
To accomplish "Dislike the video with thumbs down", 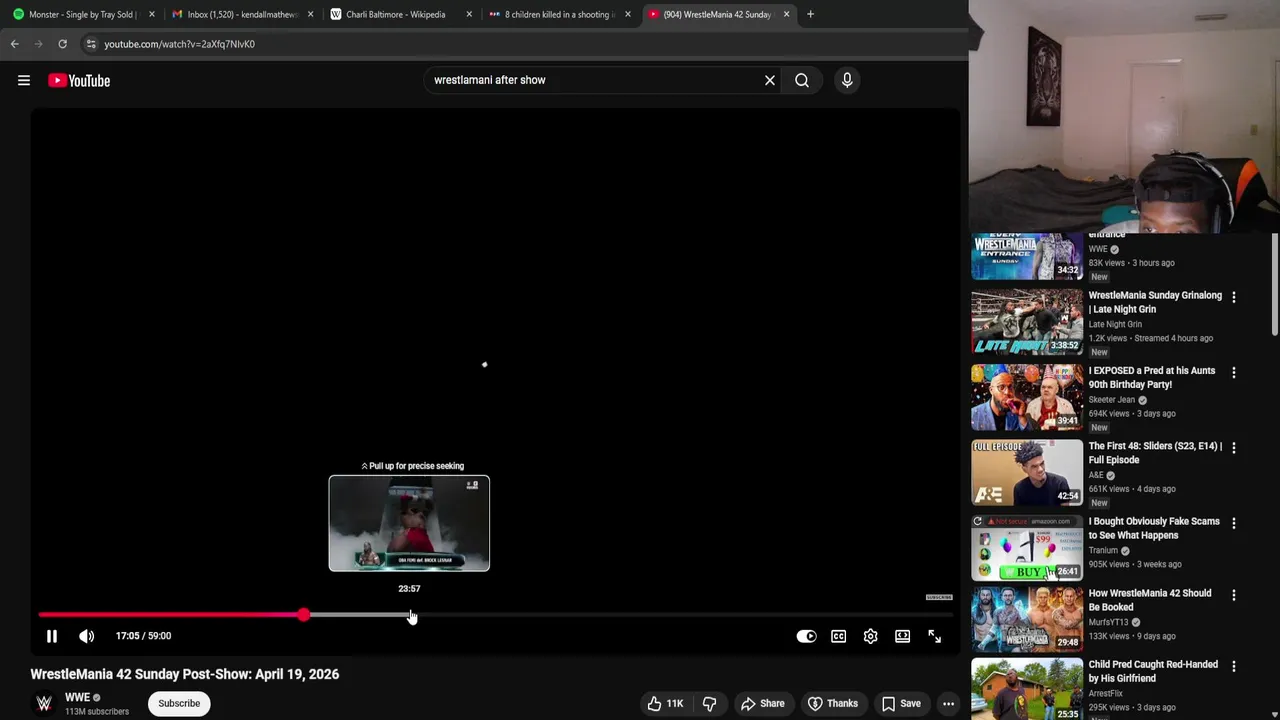I will (709, 703).
